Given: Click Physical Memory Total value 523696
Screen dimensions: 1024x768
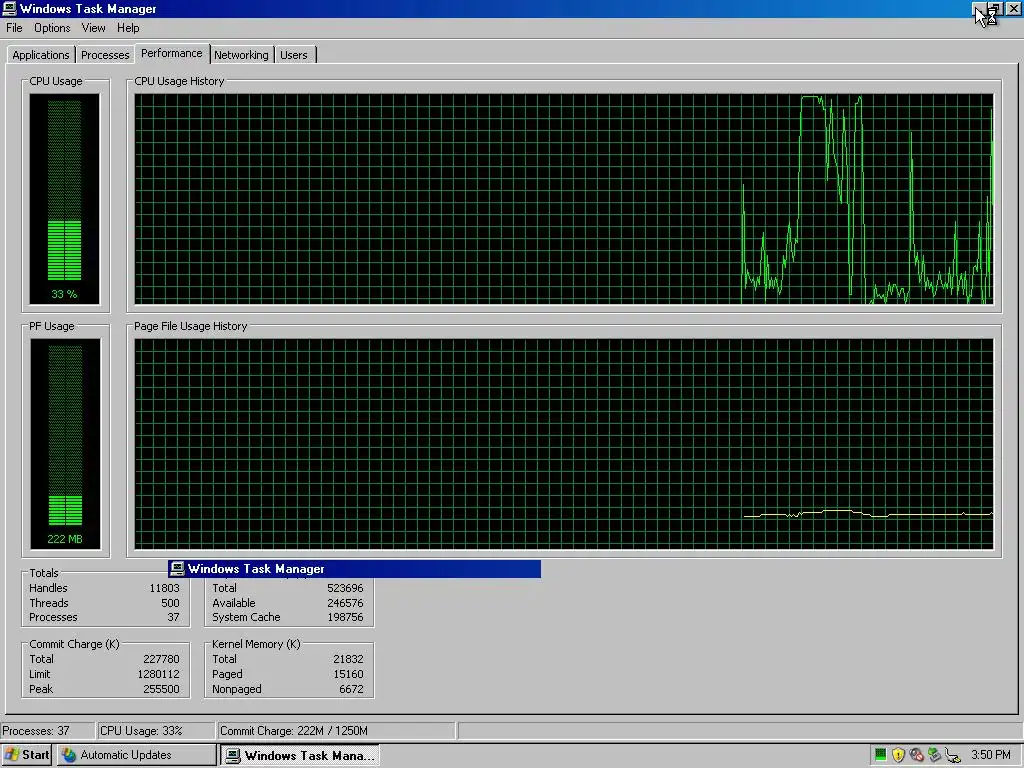Looking at the screenshot, I should 345,588.
